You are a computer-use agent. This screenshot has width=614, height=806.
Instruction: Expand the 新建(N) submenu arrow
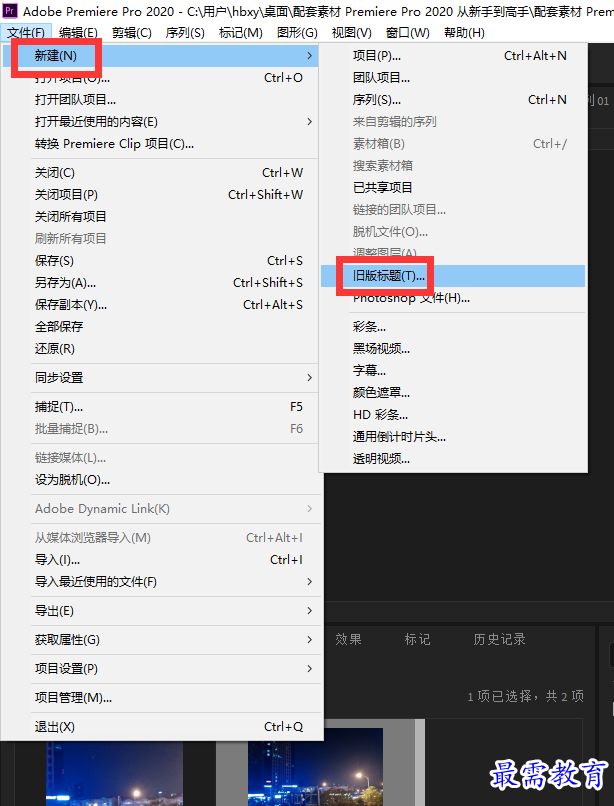tap(309, 56)
